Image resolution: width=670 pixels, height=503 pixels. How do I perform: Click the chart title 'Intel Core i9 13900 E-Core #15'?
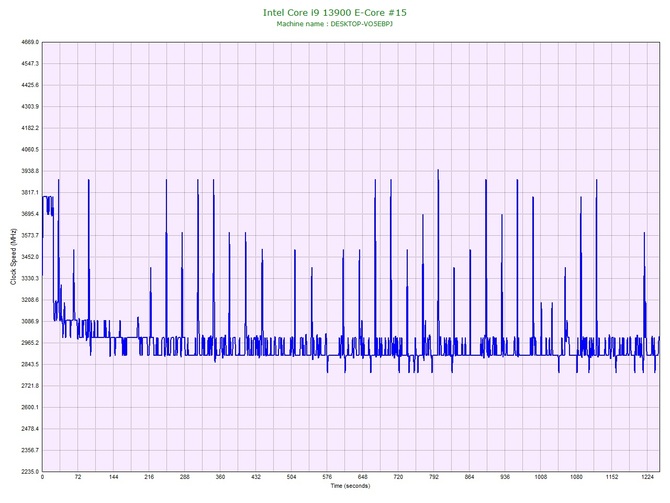(335, 12)
